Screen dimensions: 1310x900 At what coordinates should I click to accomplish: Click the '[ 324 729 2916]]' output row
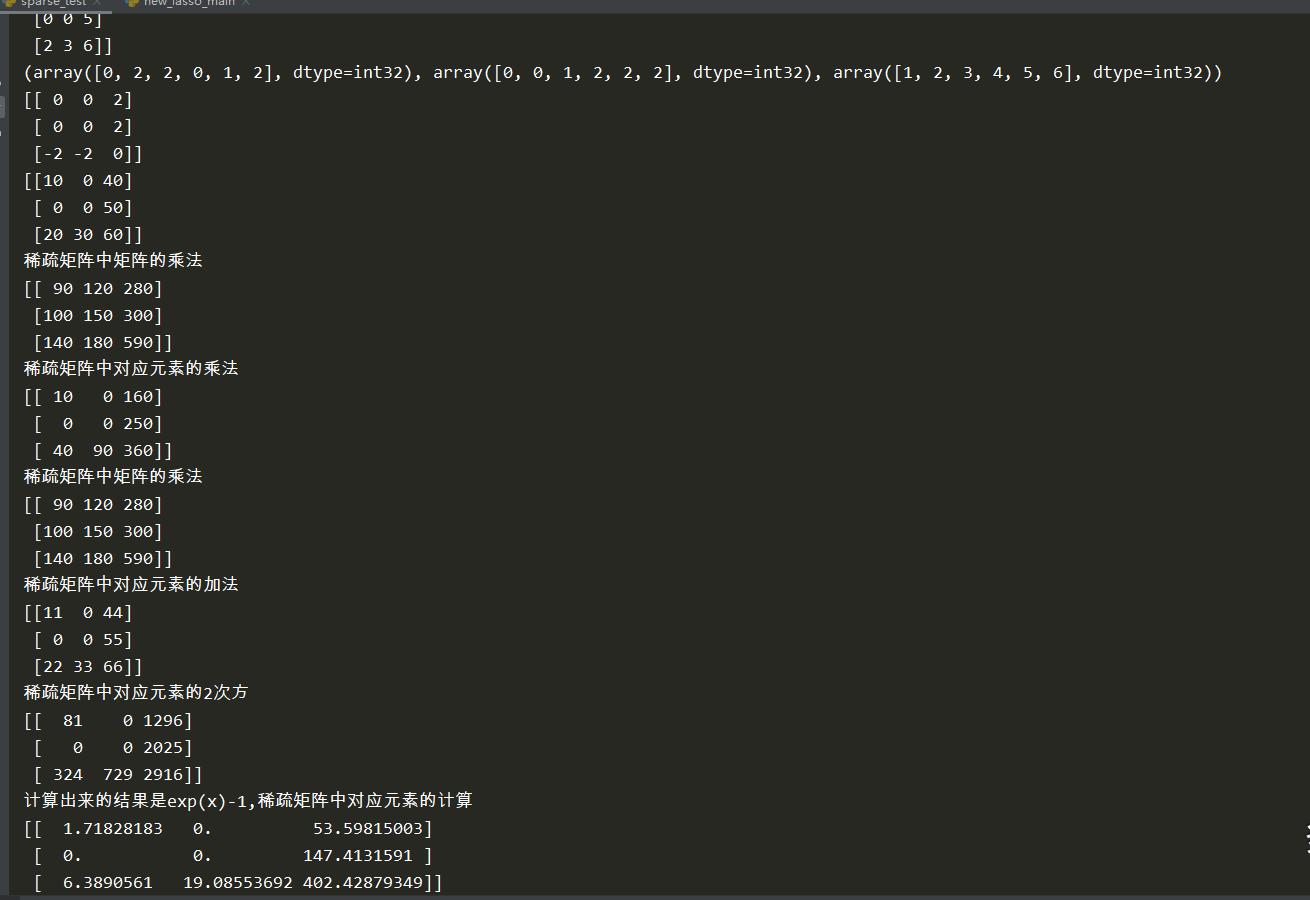click(x=118, y=775)
